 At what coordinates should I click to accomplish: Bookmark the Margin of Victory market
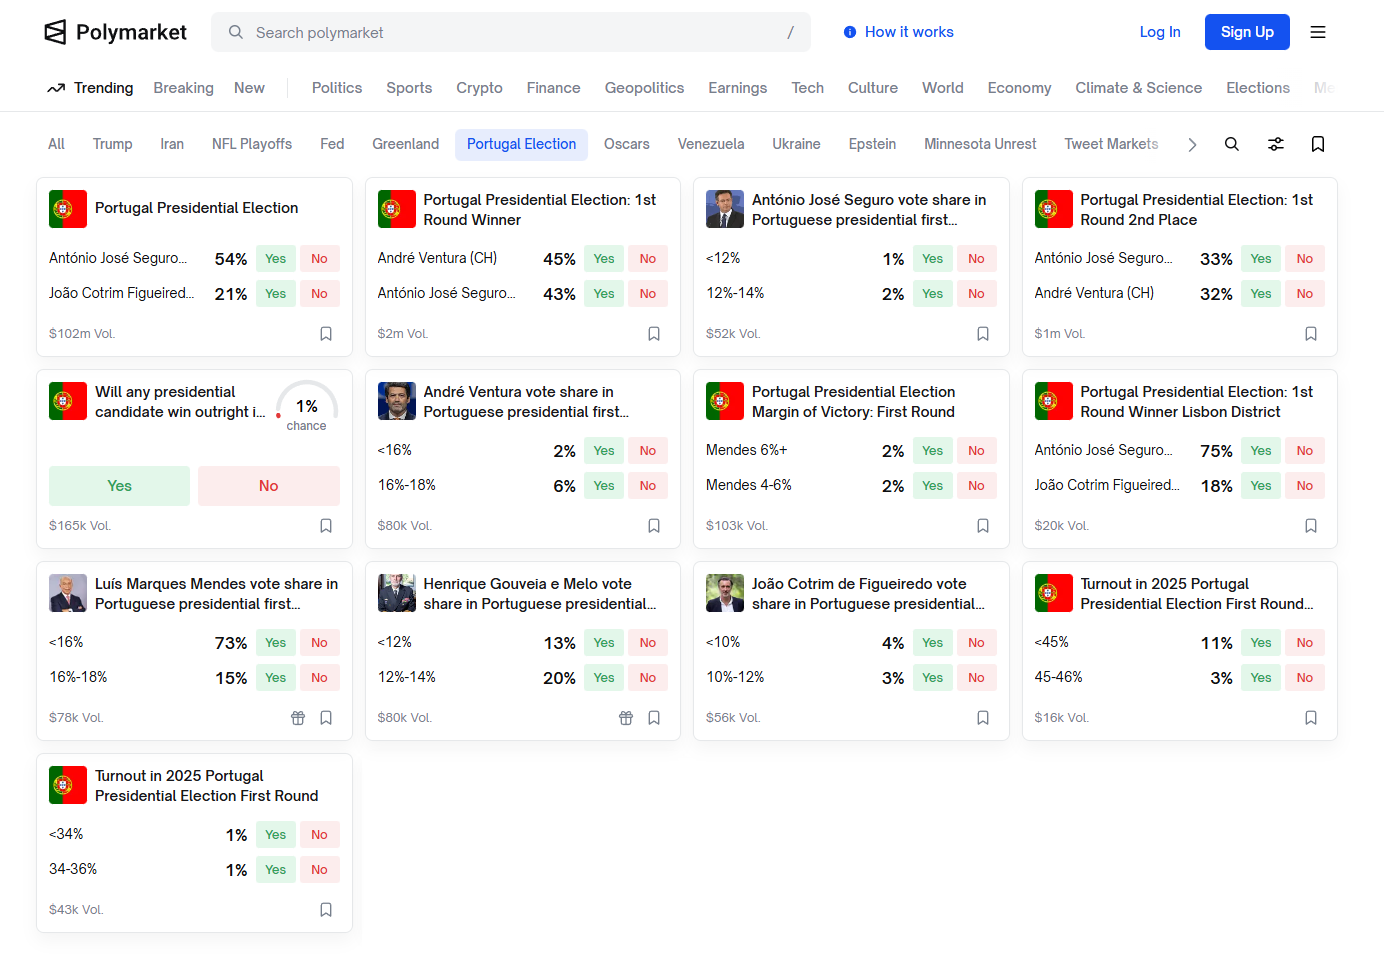(x=983, y=526)
